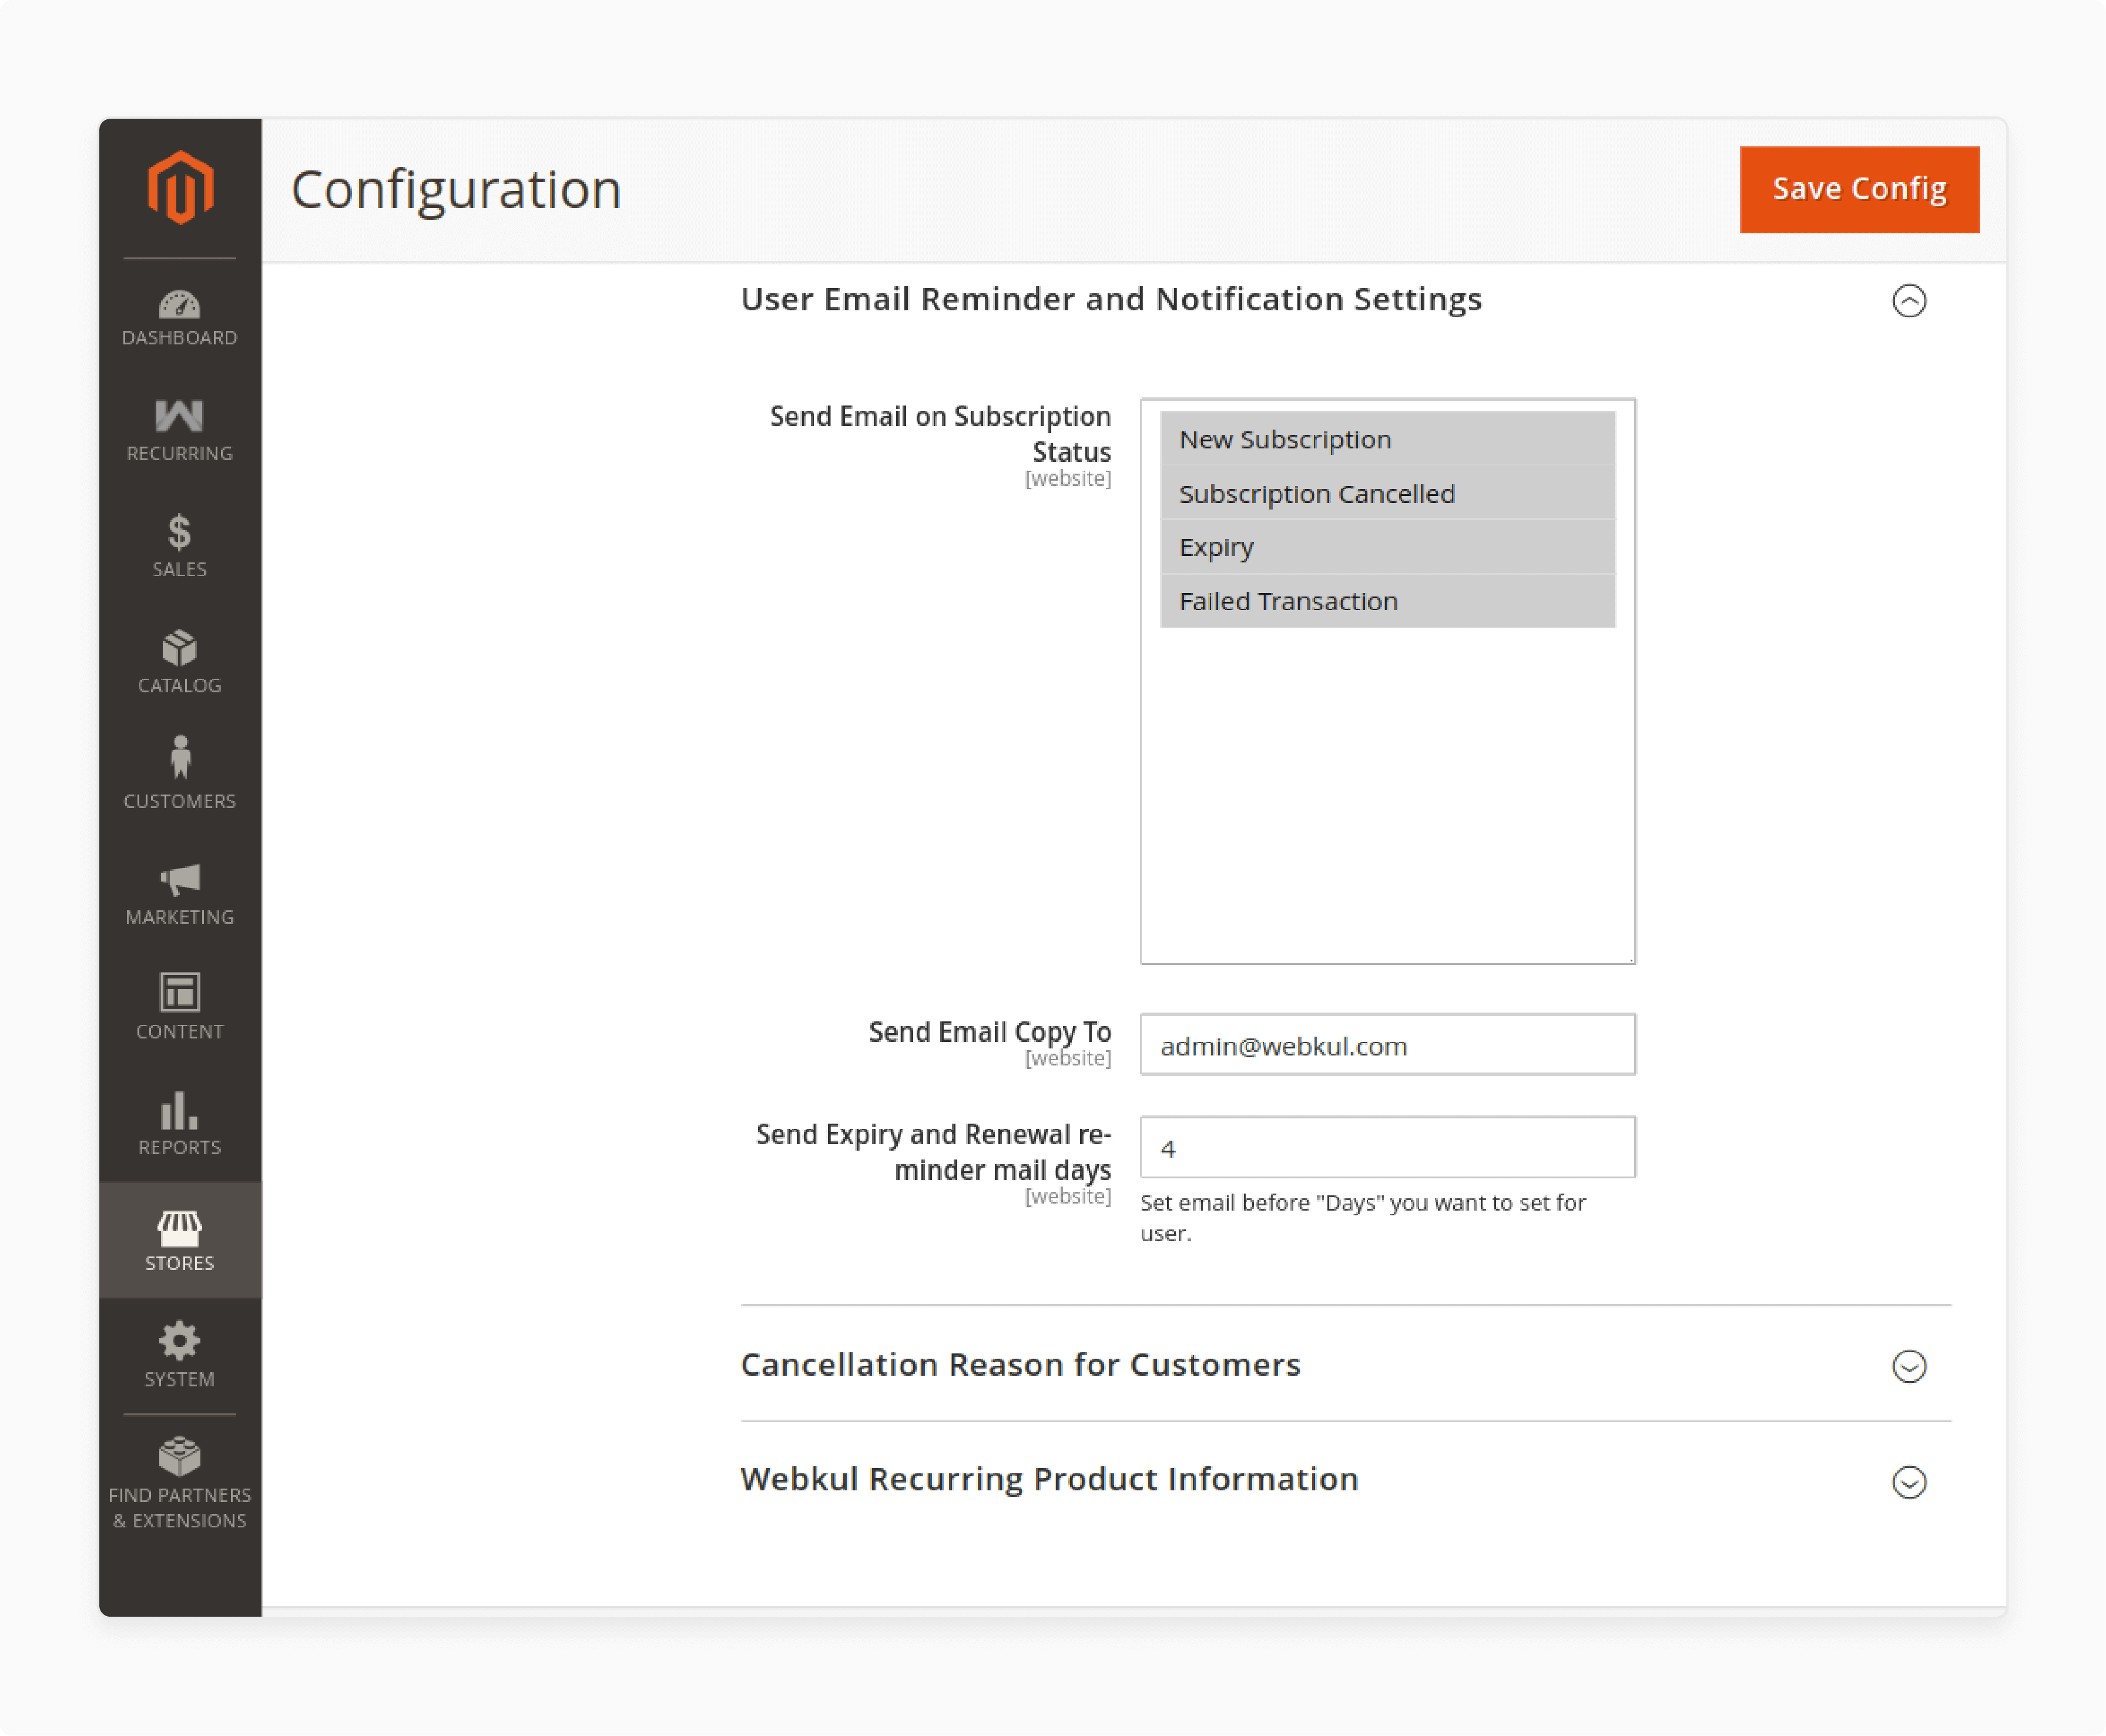Viewport: 2106px width, 1736px height.
Task: Open the Marketing megaphone icon
Action: click(180, 880)
